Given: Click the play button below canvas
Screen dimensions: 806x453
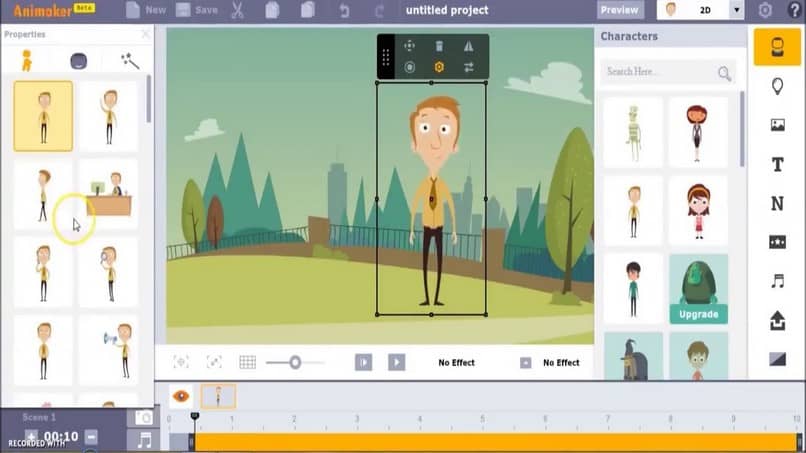Looking at the screenshot, I should pos(396,363).
